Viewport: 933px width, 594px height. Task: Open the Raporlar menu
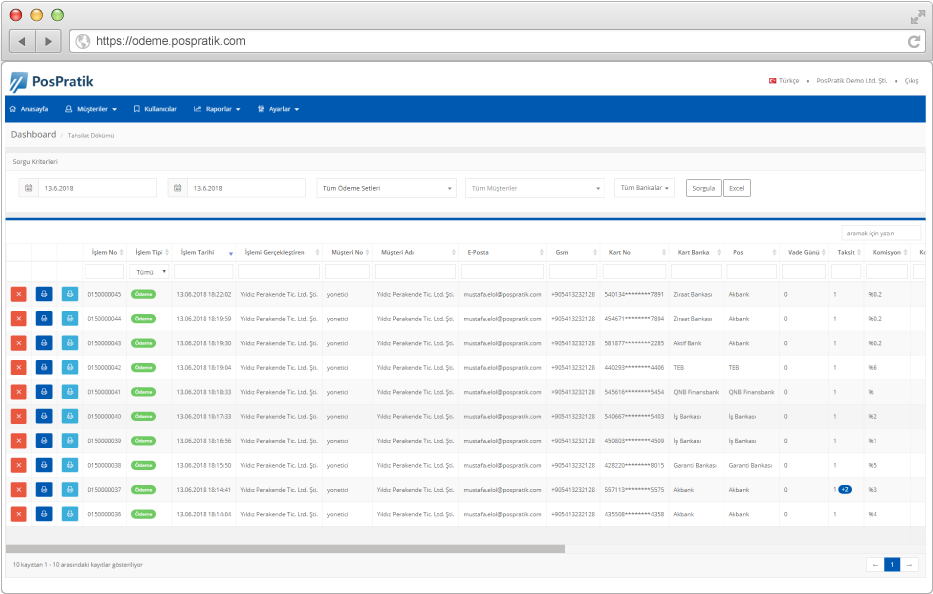pos(217,109)
